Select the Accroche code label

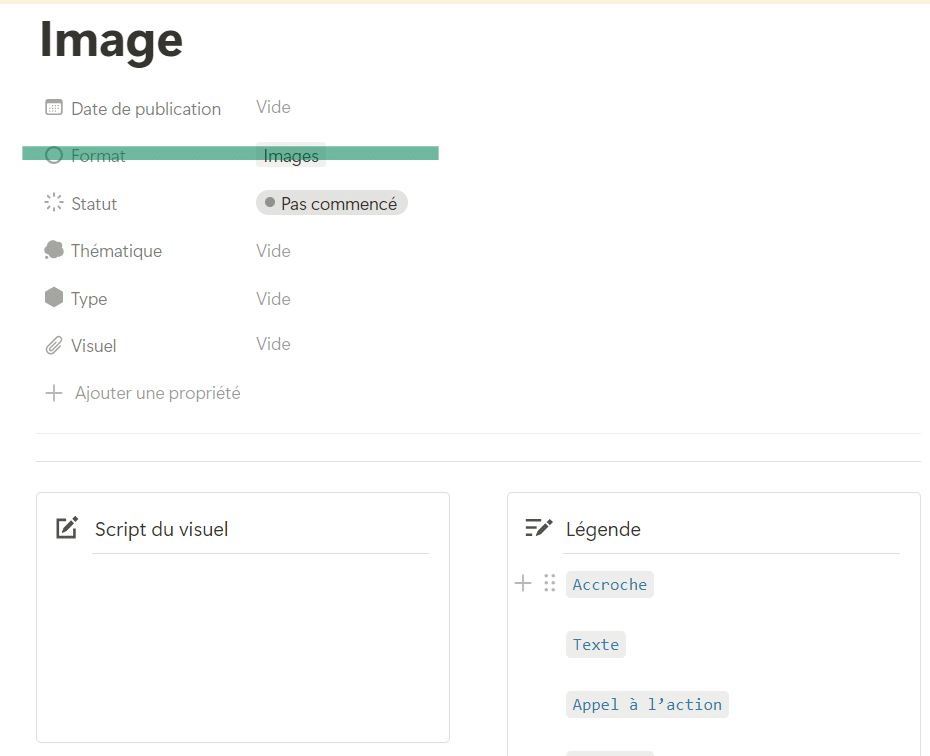(610, 585)
